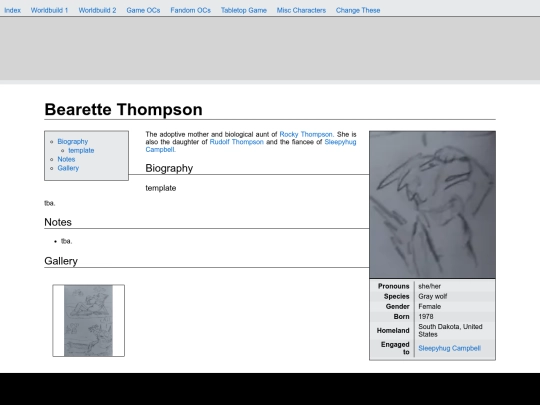Screen dimensions: 540x405
Task: Open Misc Characters section
Action: 301,10
